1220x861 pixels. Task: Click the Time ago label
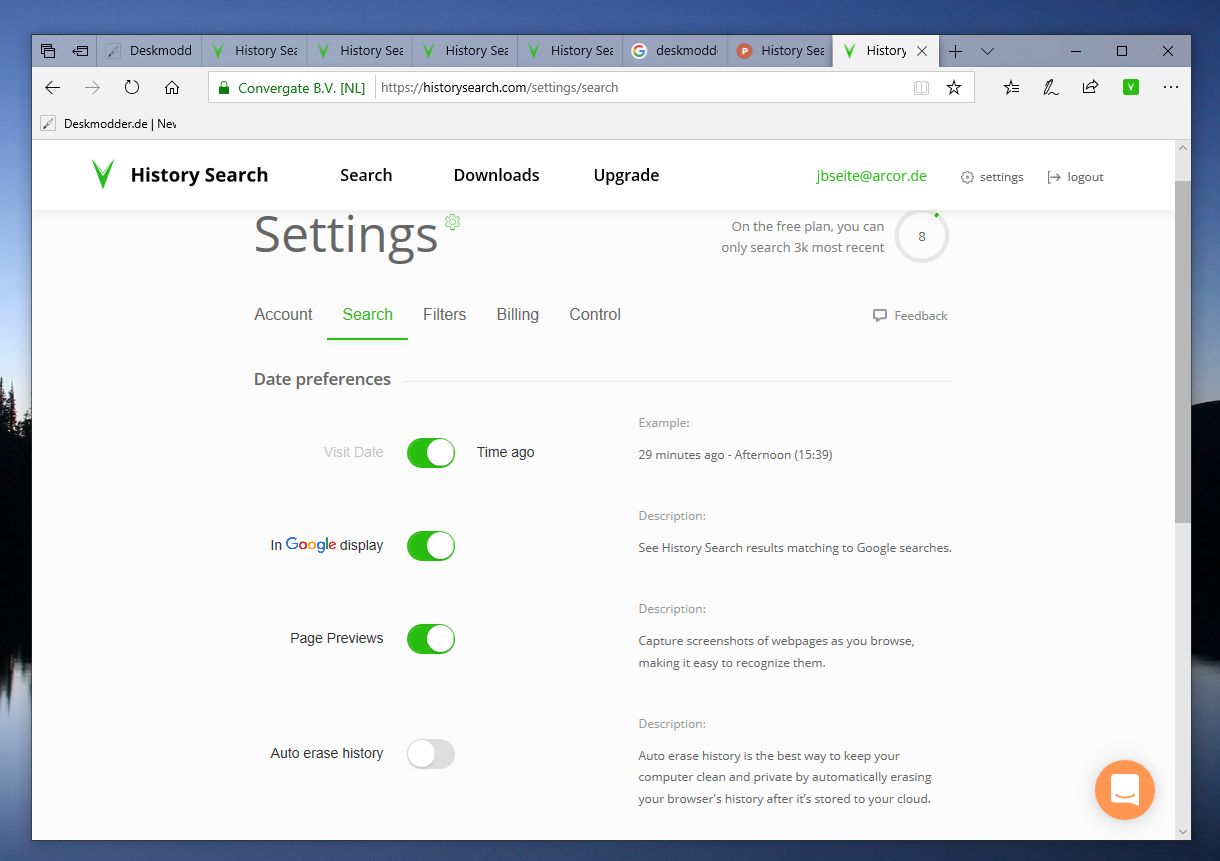pos(505,452)
